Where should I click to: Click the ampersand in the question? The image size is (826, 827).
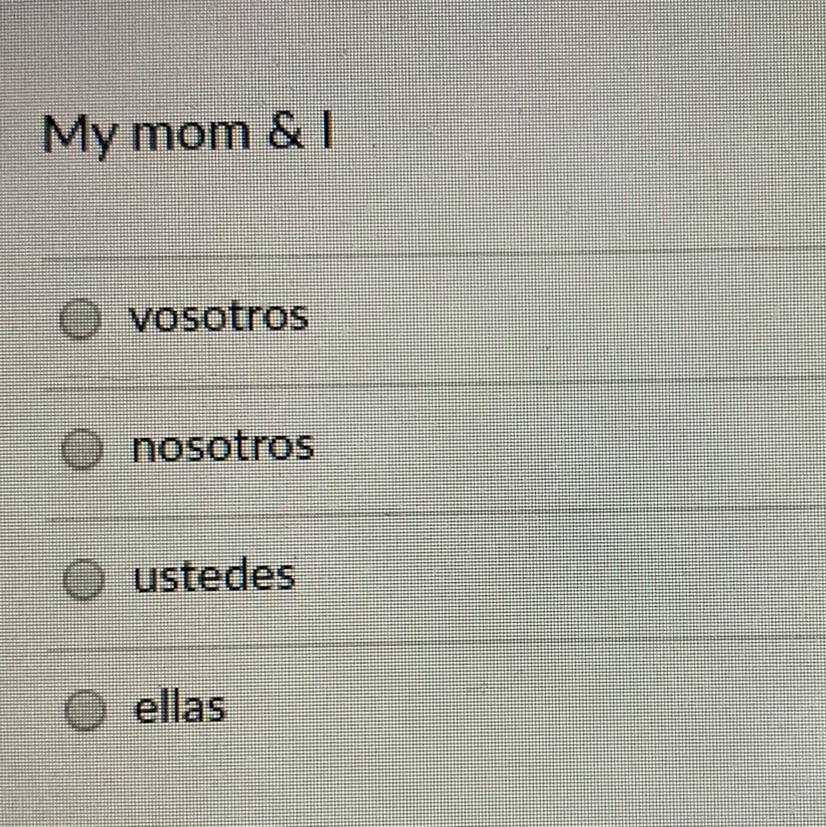point(286,132)
